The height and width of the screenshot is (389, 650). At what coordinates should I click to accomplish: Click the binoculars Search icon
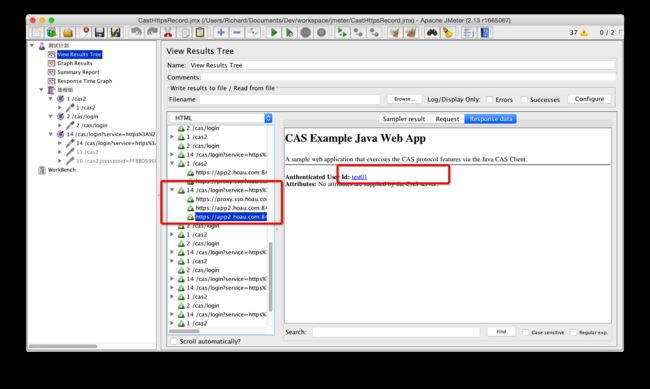click(x=432, y=32)
